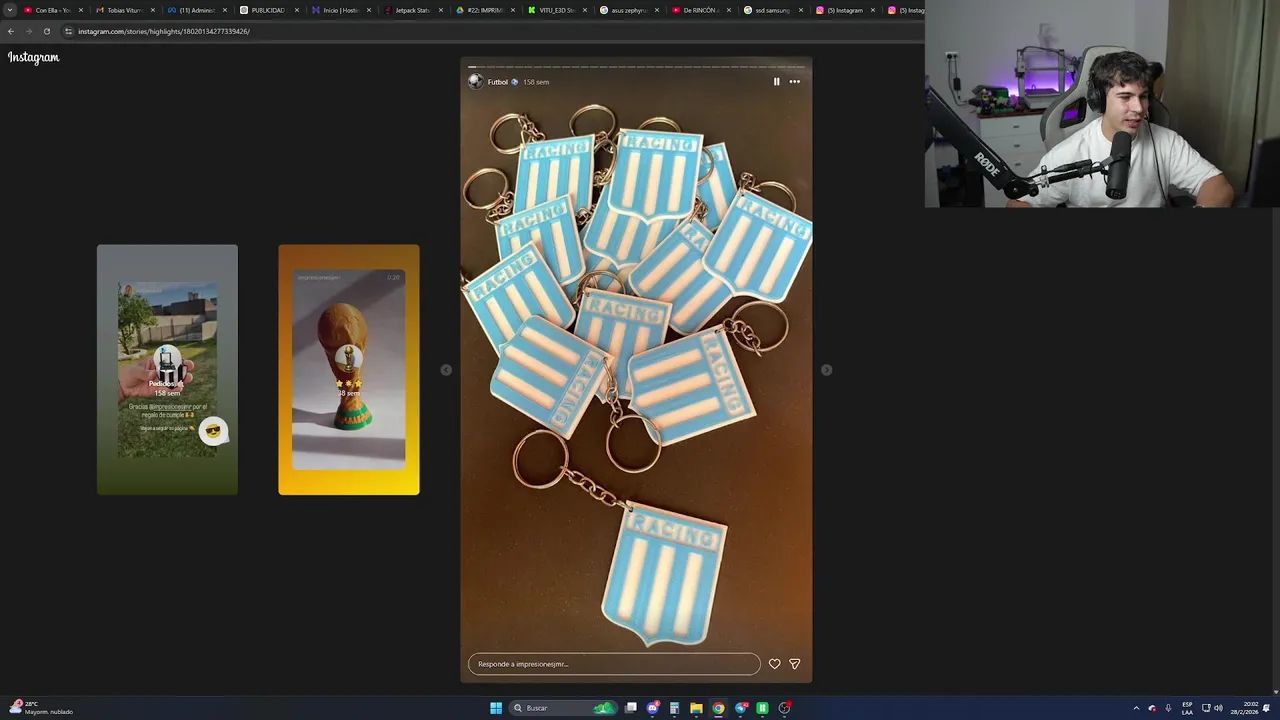The height and width of the screenshot is (720, 1280).
Task: Open the Windows Start menu
Action: [x=496, y=708]
